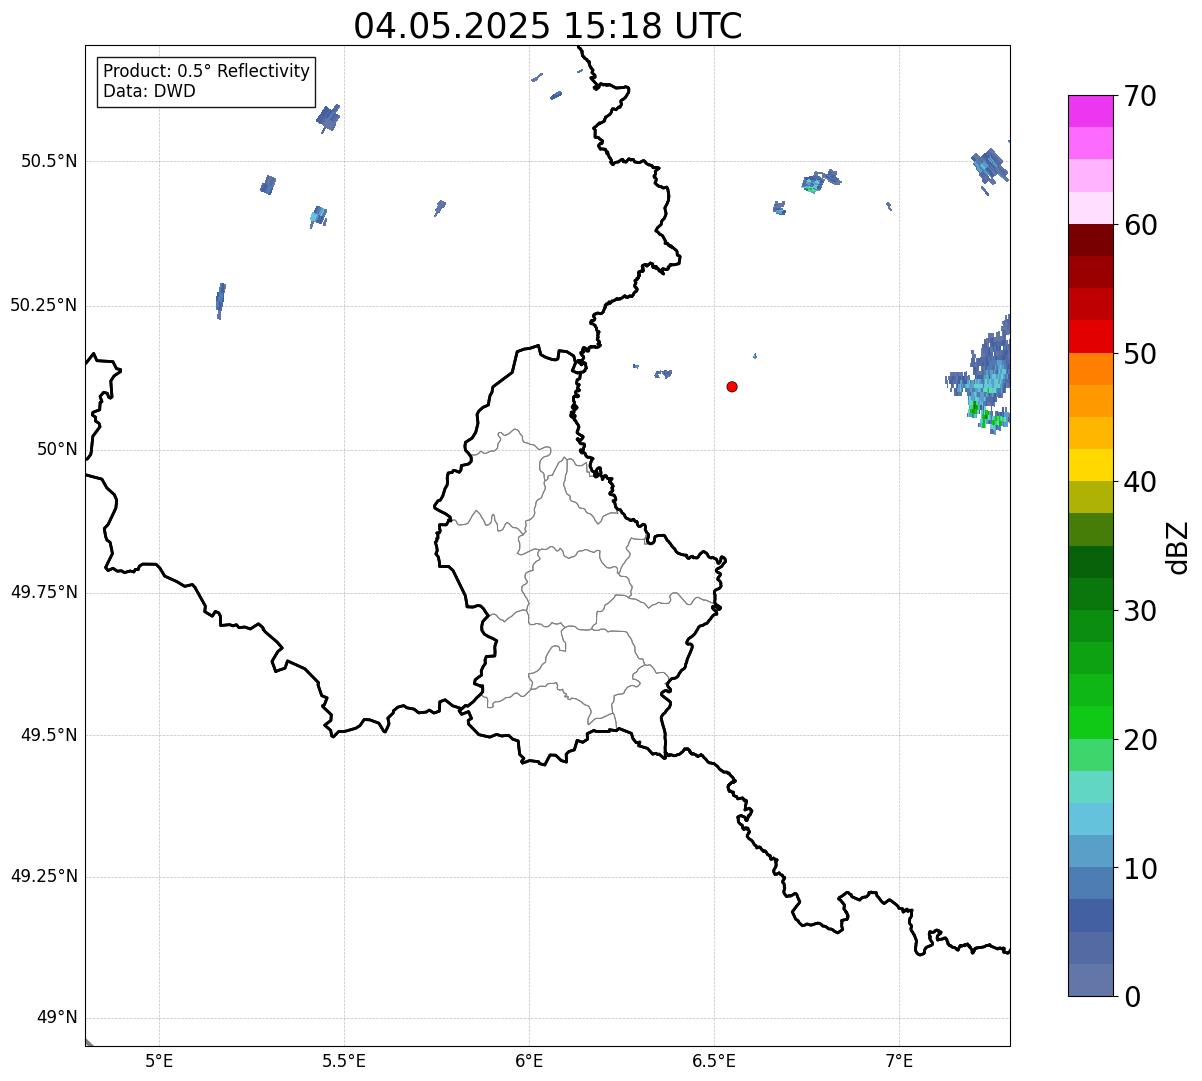Click the 50.5°N latitude label
Viewport: 1202px width, 1081px height.
coord(49,161)
